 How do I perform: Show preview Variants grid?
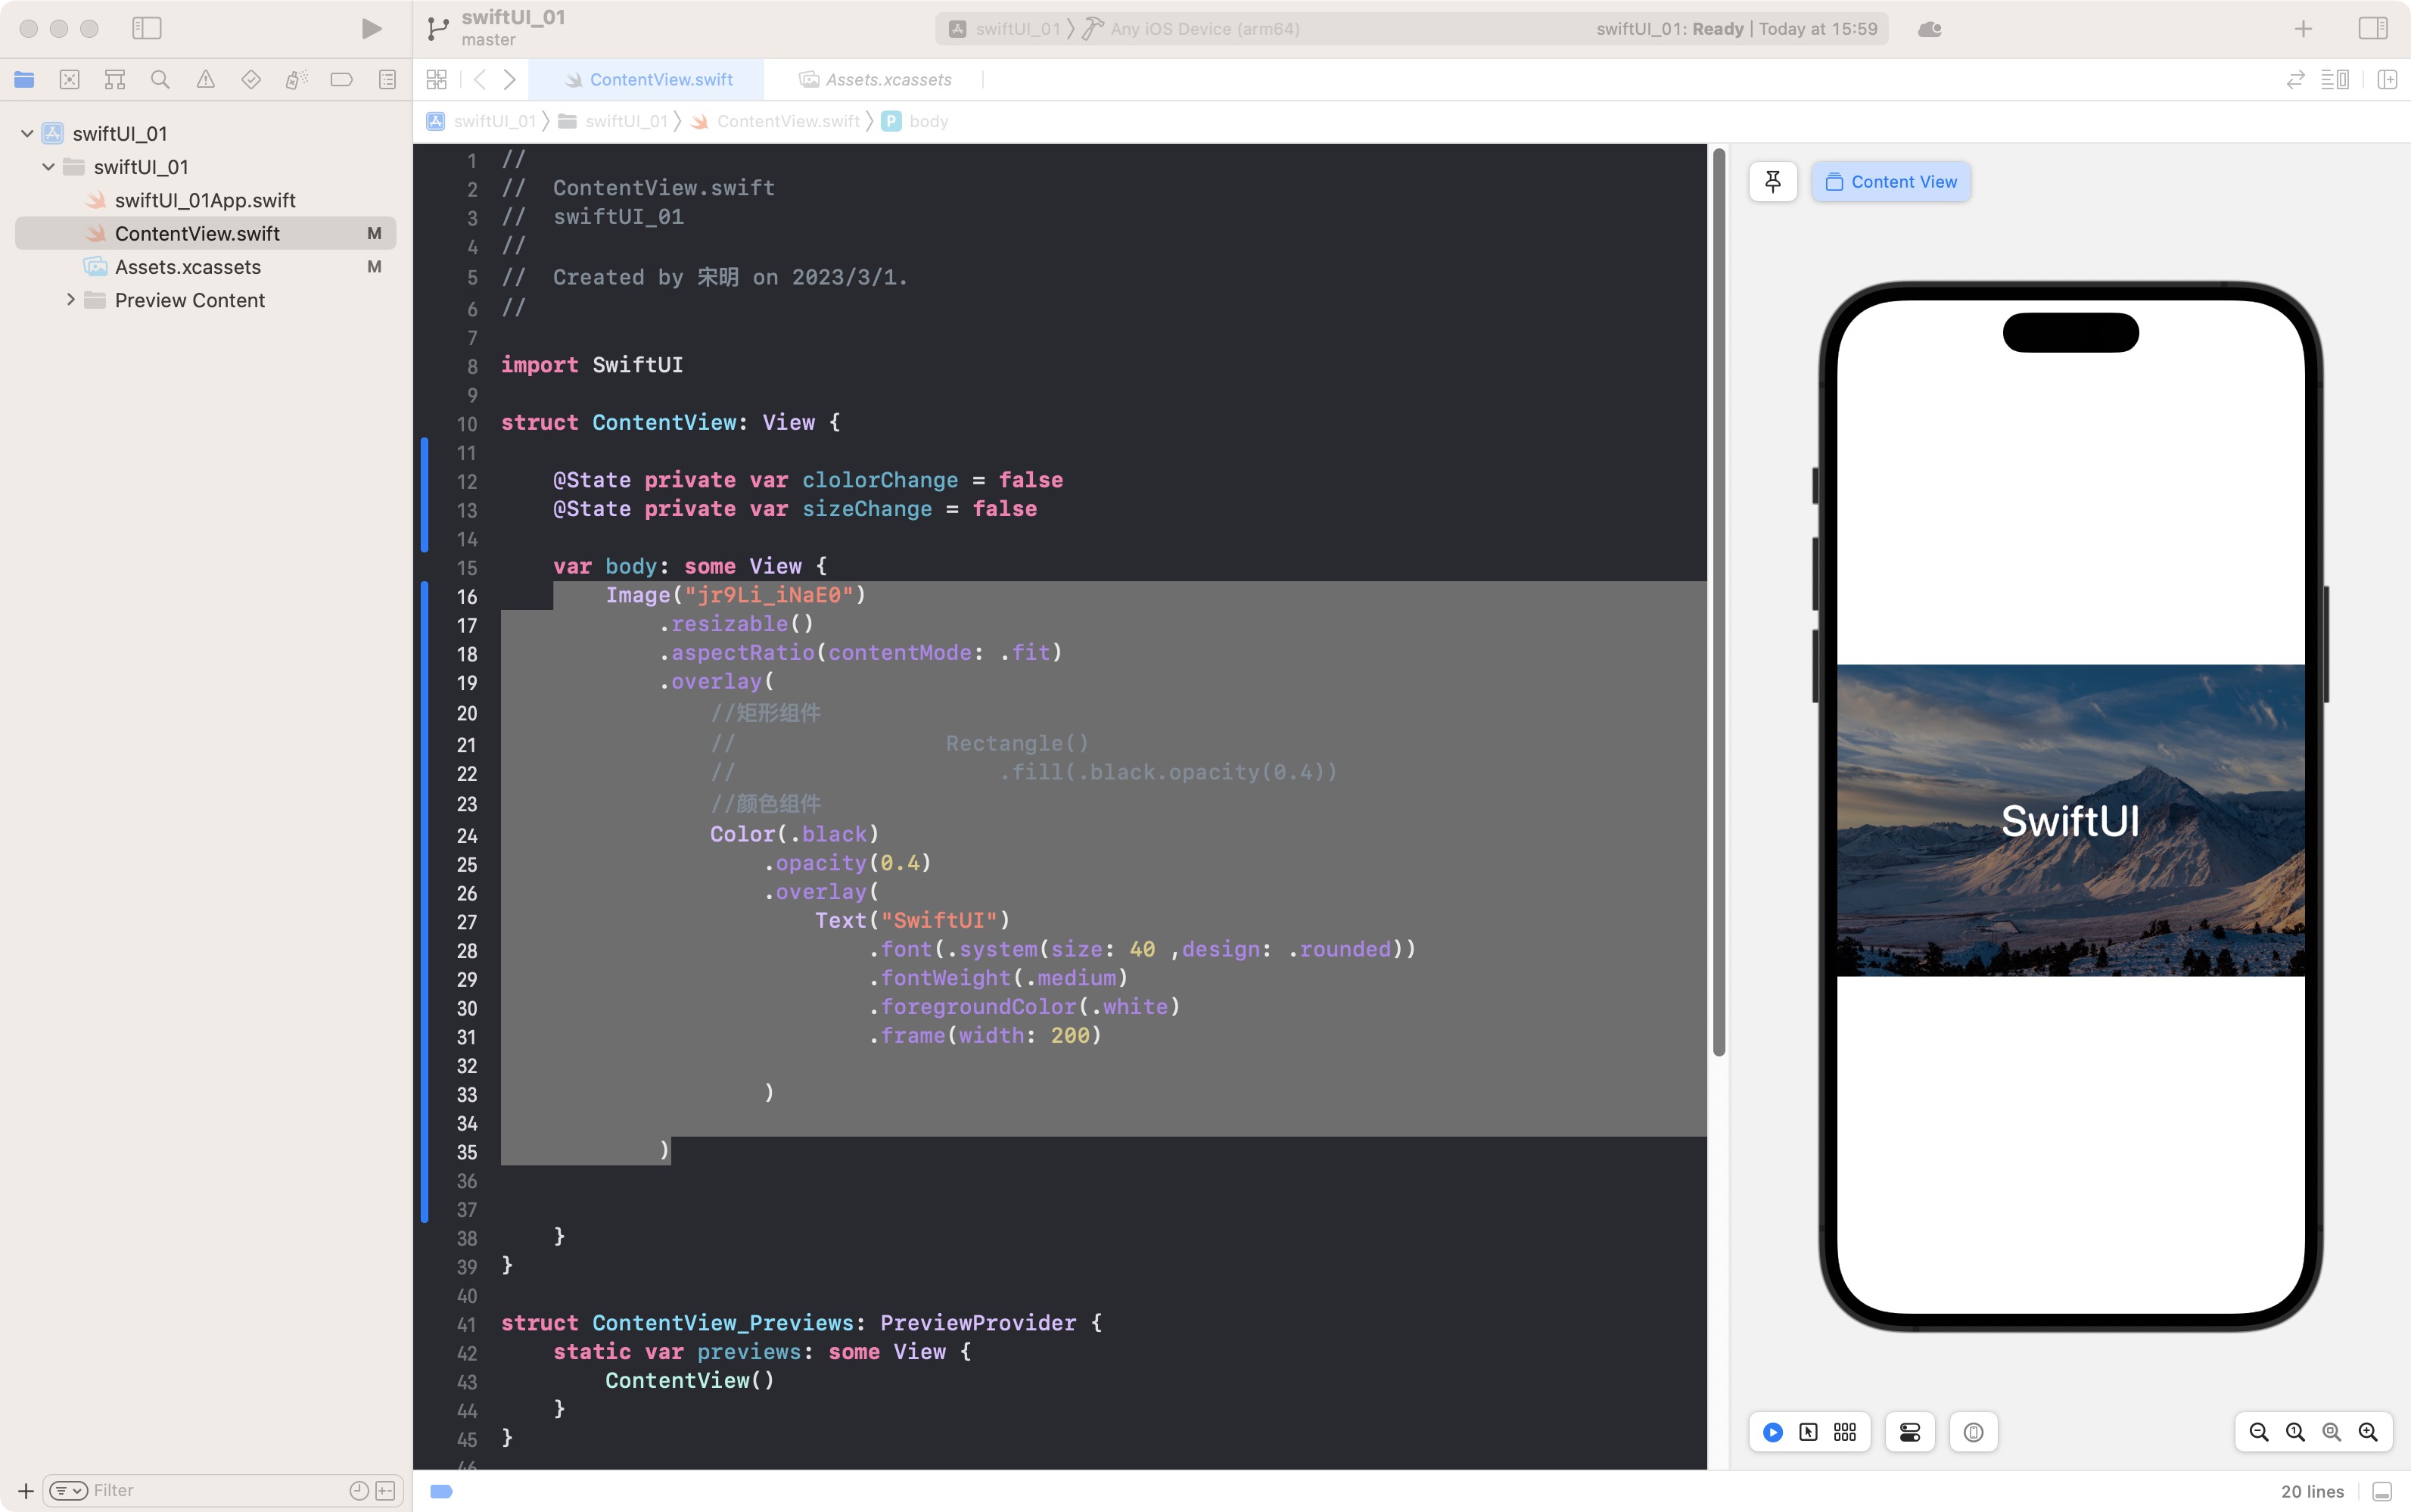pos(1845,1432)
